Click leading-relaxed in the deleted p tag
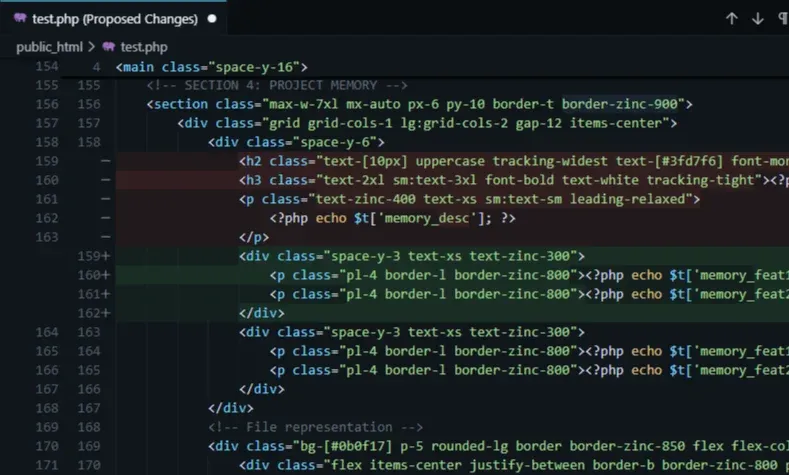789x475 pixels. pyautogui.click(x=627, y=199)
